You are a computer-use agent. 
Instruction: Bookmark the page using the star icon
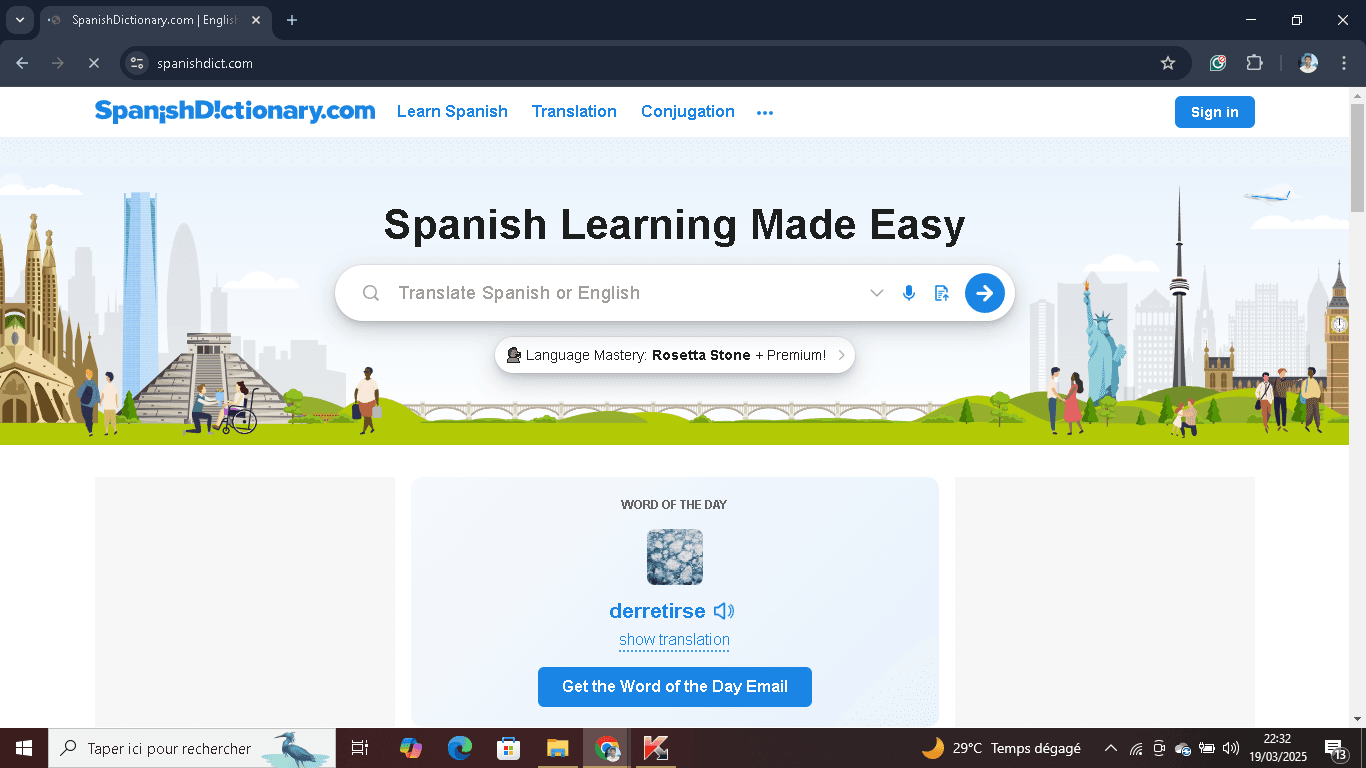tap(1168, 62)
